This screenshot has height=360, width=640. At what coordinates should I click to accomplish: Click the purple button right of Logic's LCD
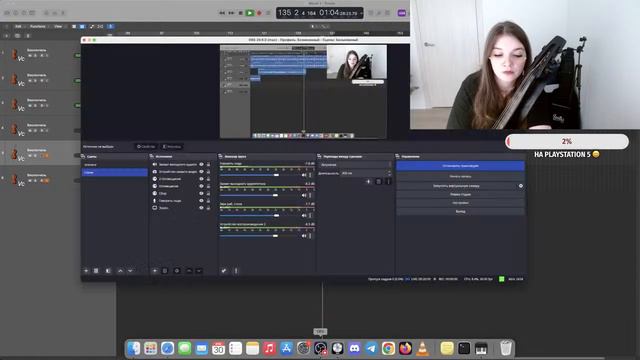[x=402, y=13]
